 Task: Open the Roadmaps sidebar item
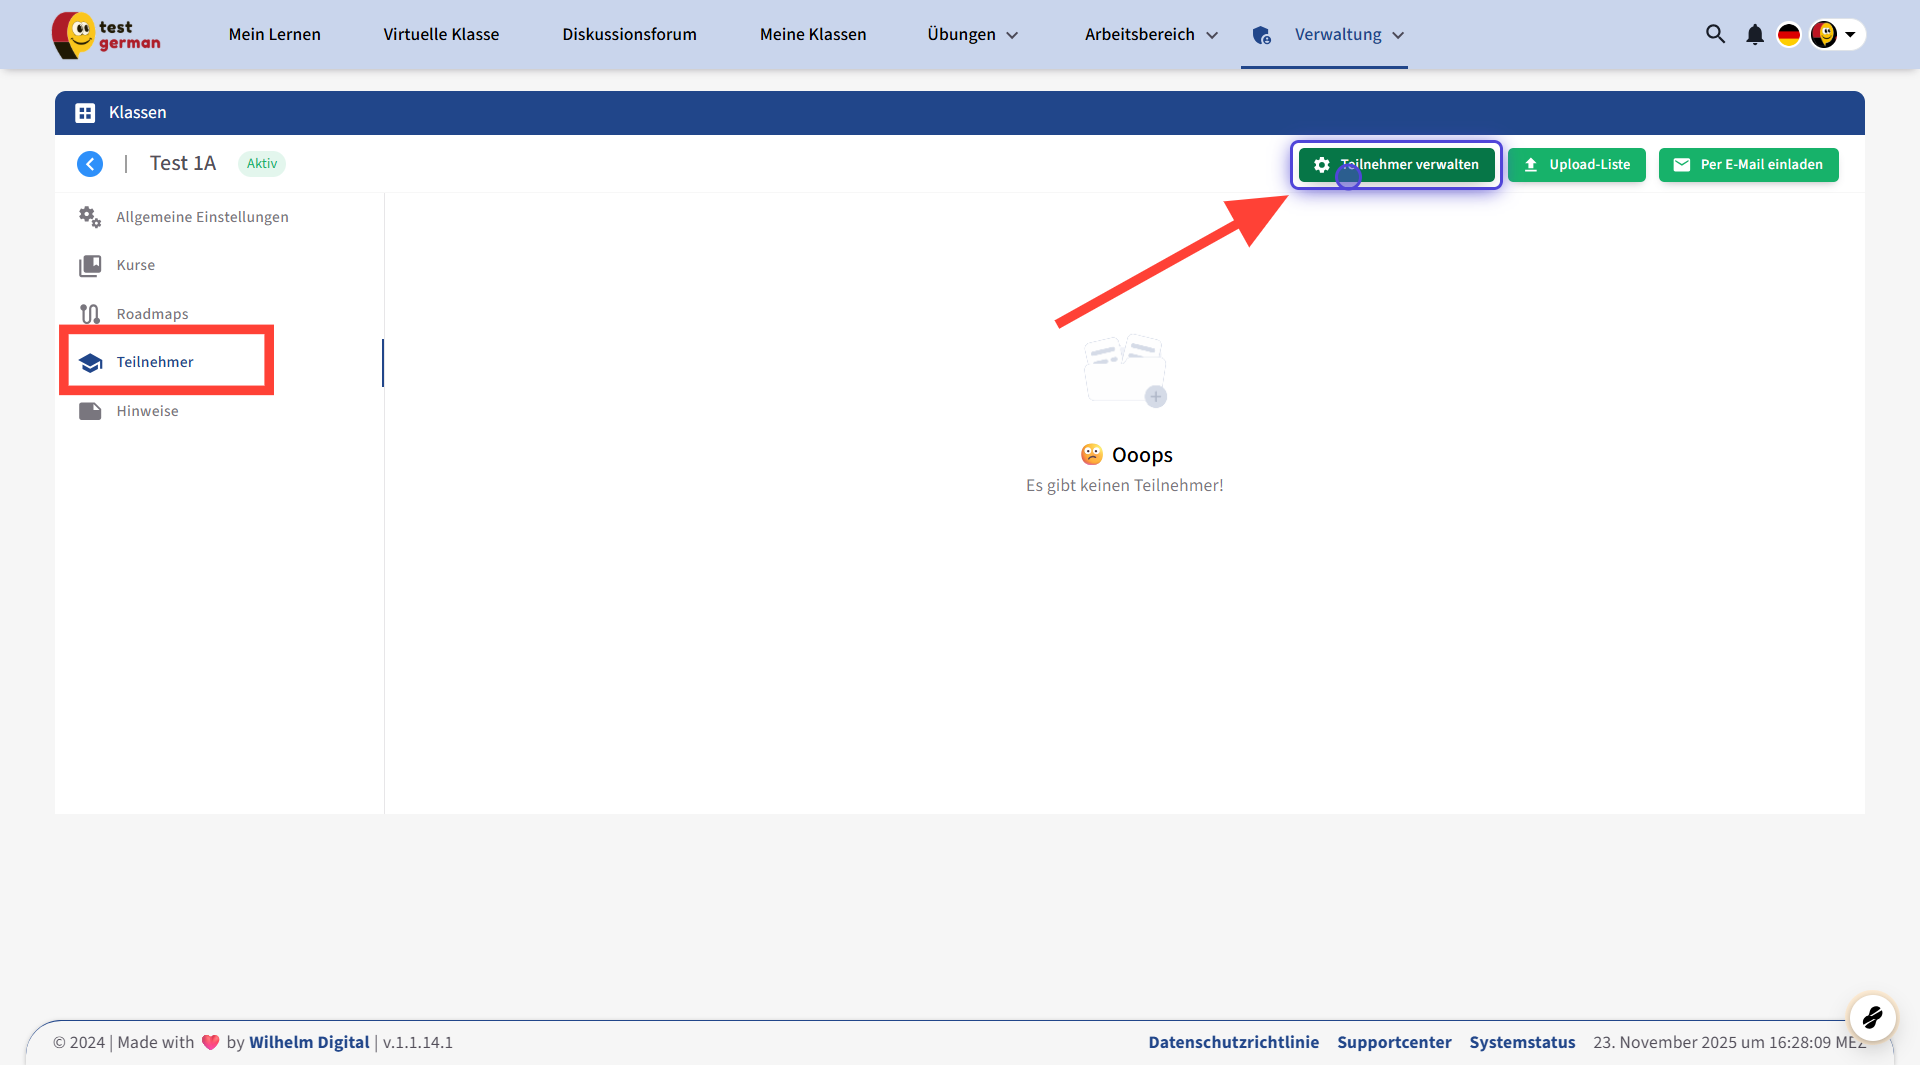point(152,314)
